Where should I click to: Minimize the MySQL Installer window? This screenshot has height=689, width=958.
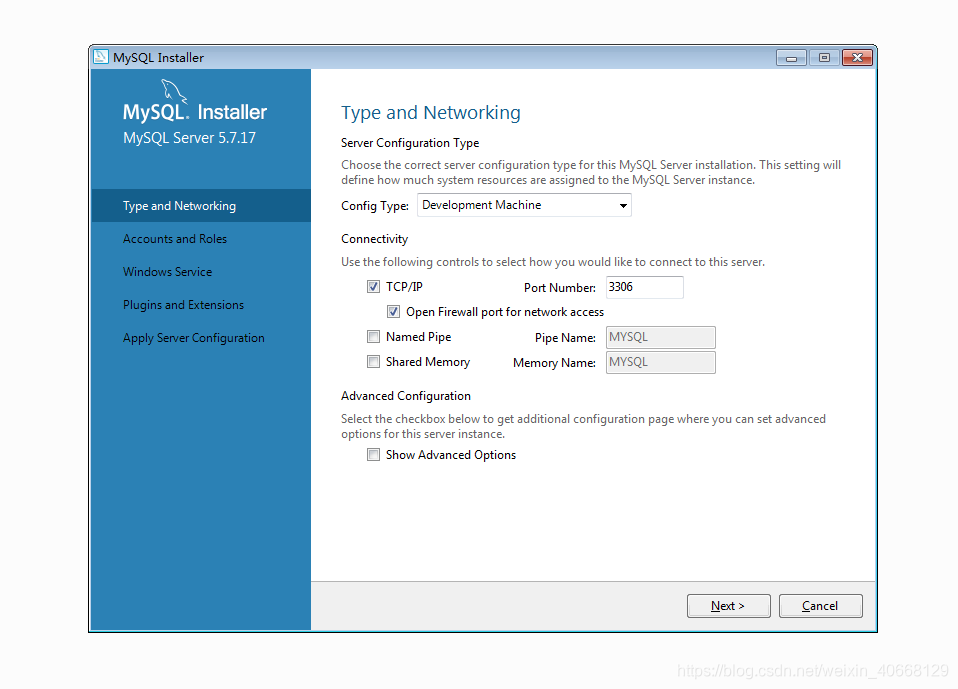tap(791, 57)
